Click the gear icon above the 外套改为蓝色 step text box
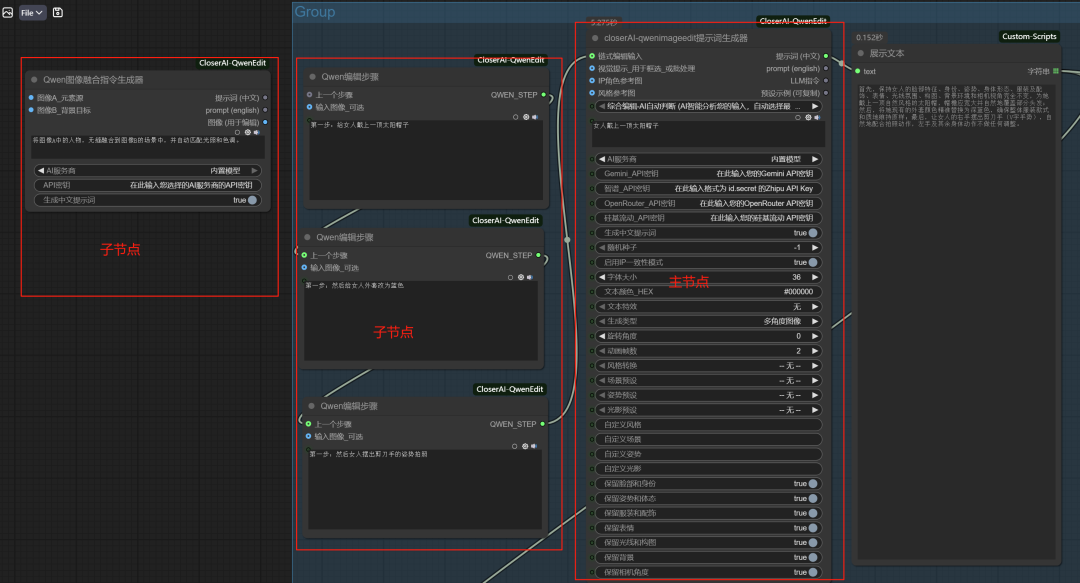The image size is (1080, 583). [521, 278]
